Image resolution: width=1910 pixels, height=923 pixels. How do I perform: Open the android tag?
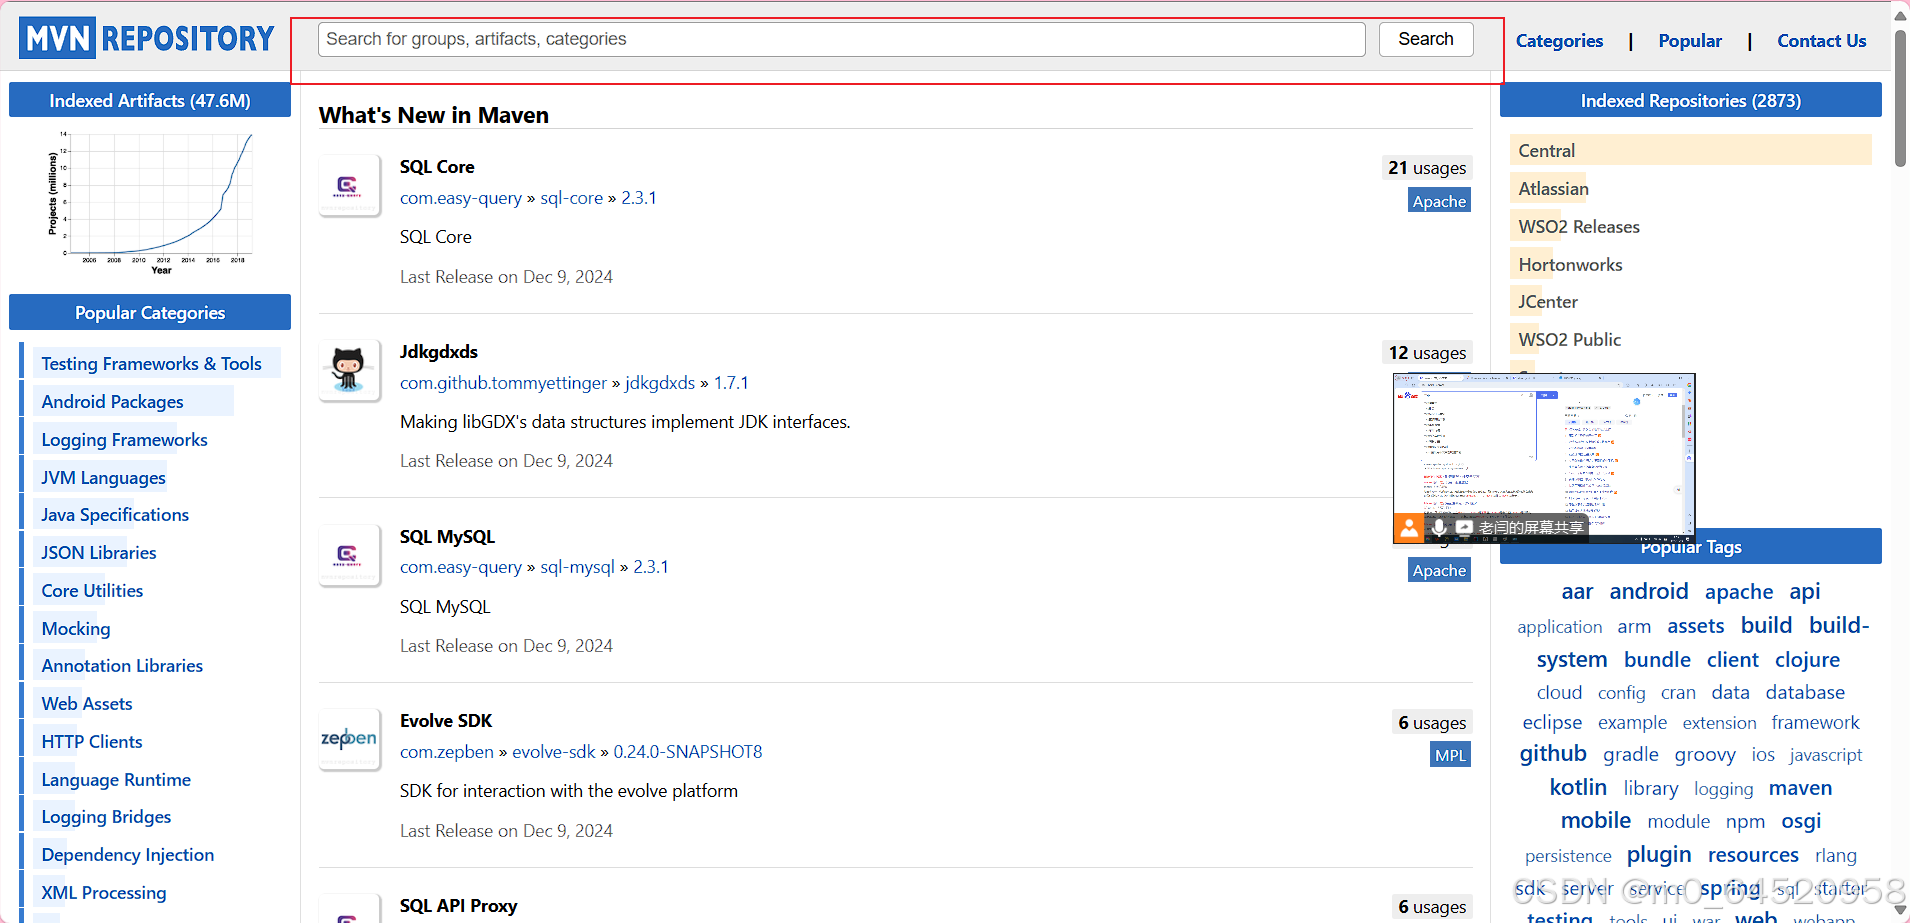point(1648,591)
